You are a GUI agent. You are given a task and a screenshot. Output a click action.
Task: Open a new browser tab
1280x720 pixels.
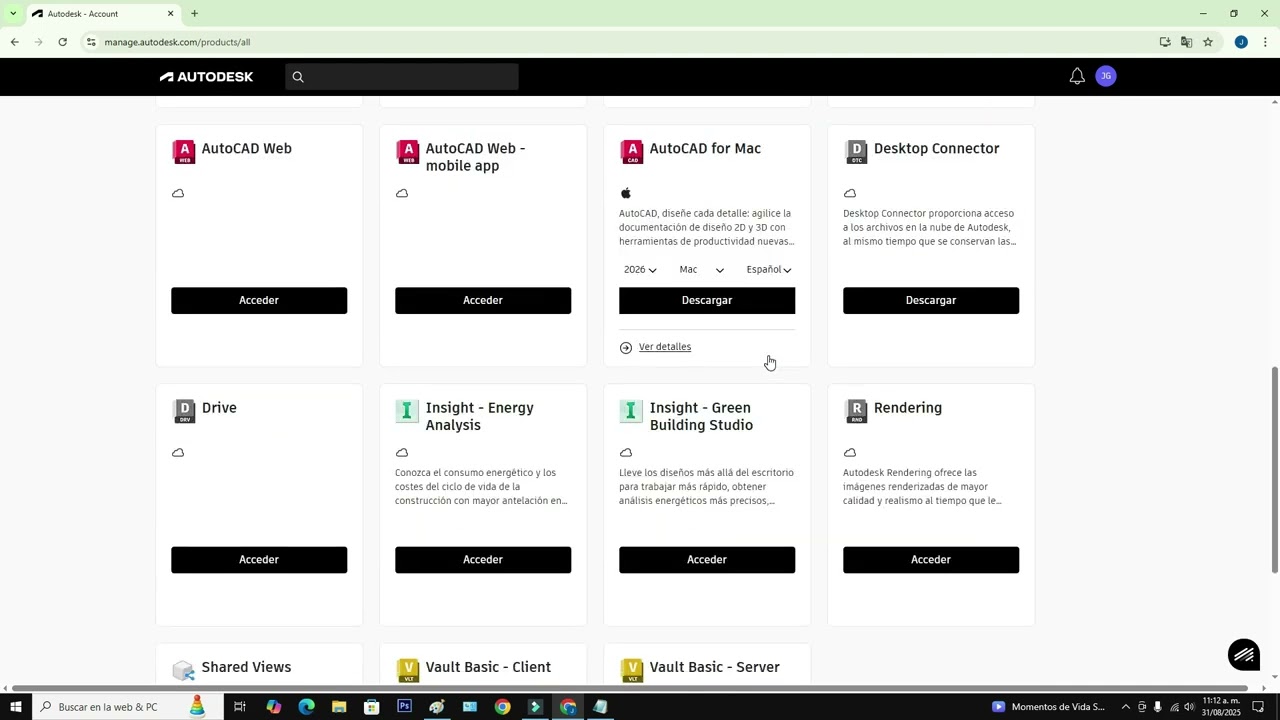[x=194, y=14]
